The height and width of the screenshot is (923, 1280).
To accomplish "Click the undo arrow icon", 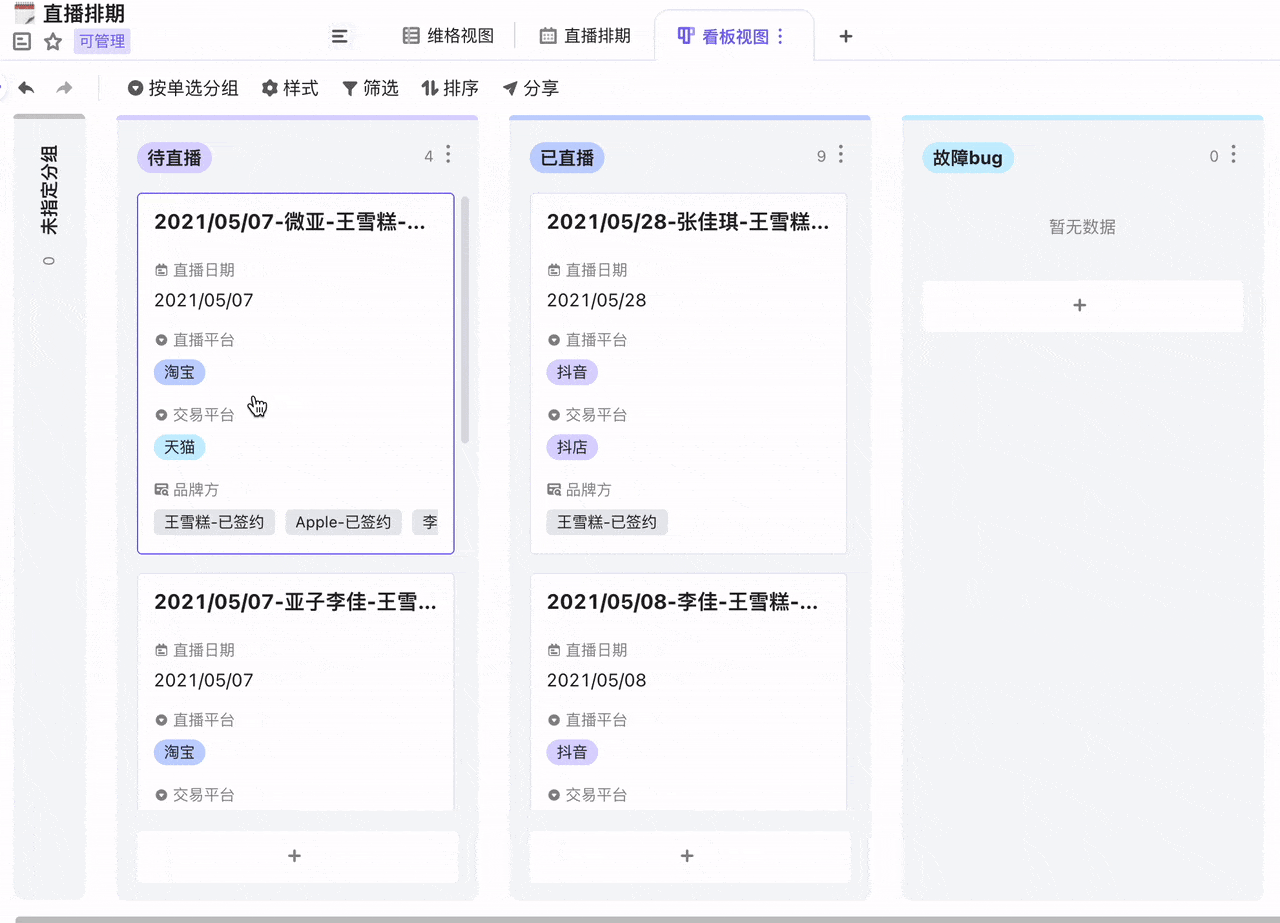I will pyautogui.click(x=27, y=88).
